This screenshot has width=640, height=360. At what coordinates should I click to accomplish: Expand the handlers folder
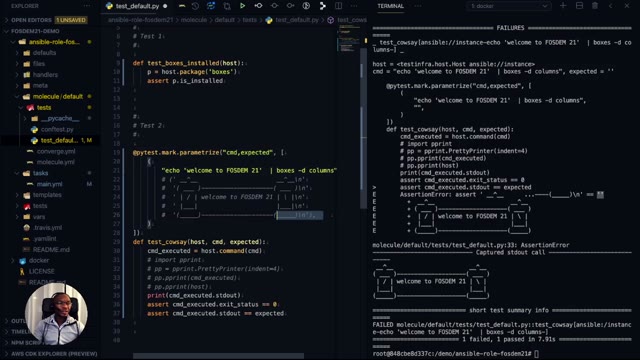point(17,75)
